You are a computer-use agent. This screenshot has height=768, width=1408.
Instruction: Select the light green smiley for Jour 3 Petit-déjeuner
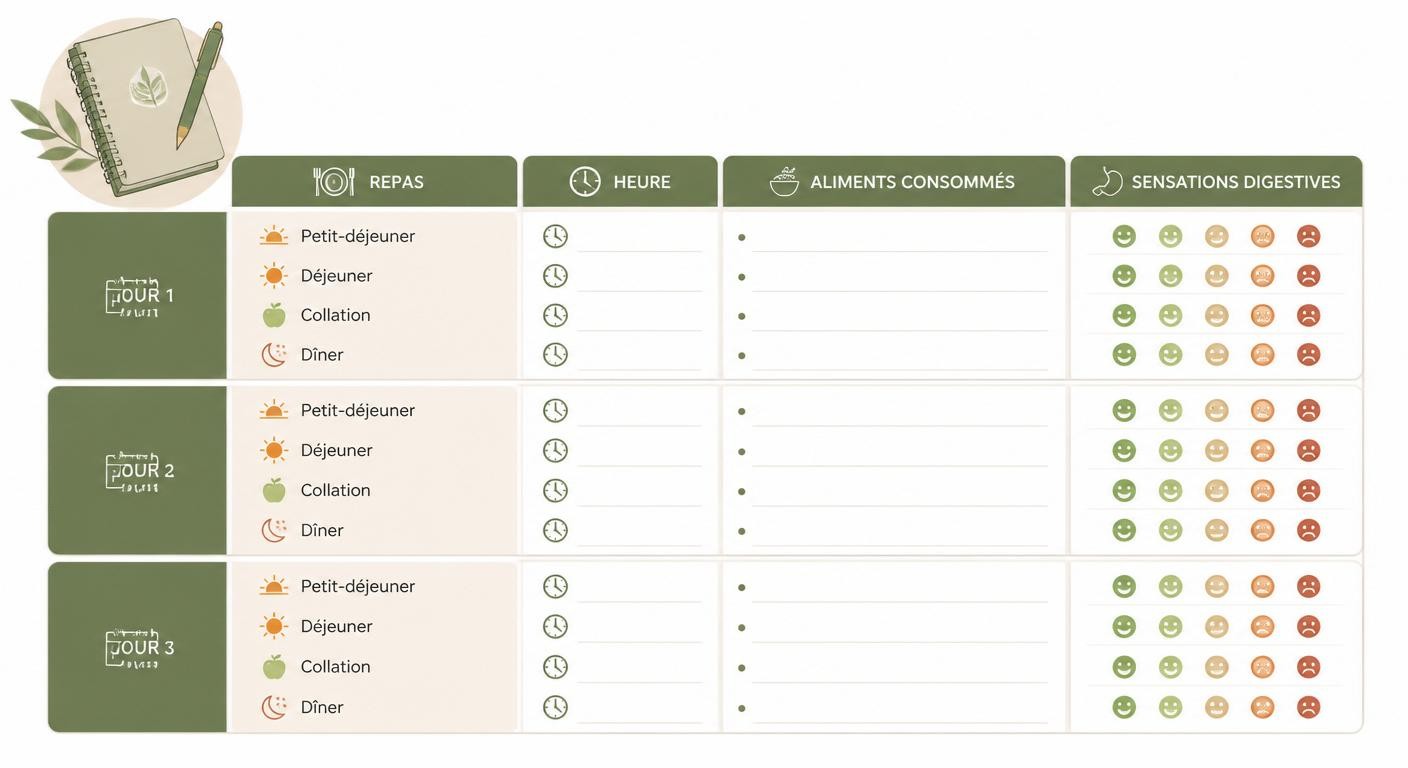click(x=1170, y=586)
